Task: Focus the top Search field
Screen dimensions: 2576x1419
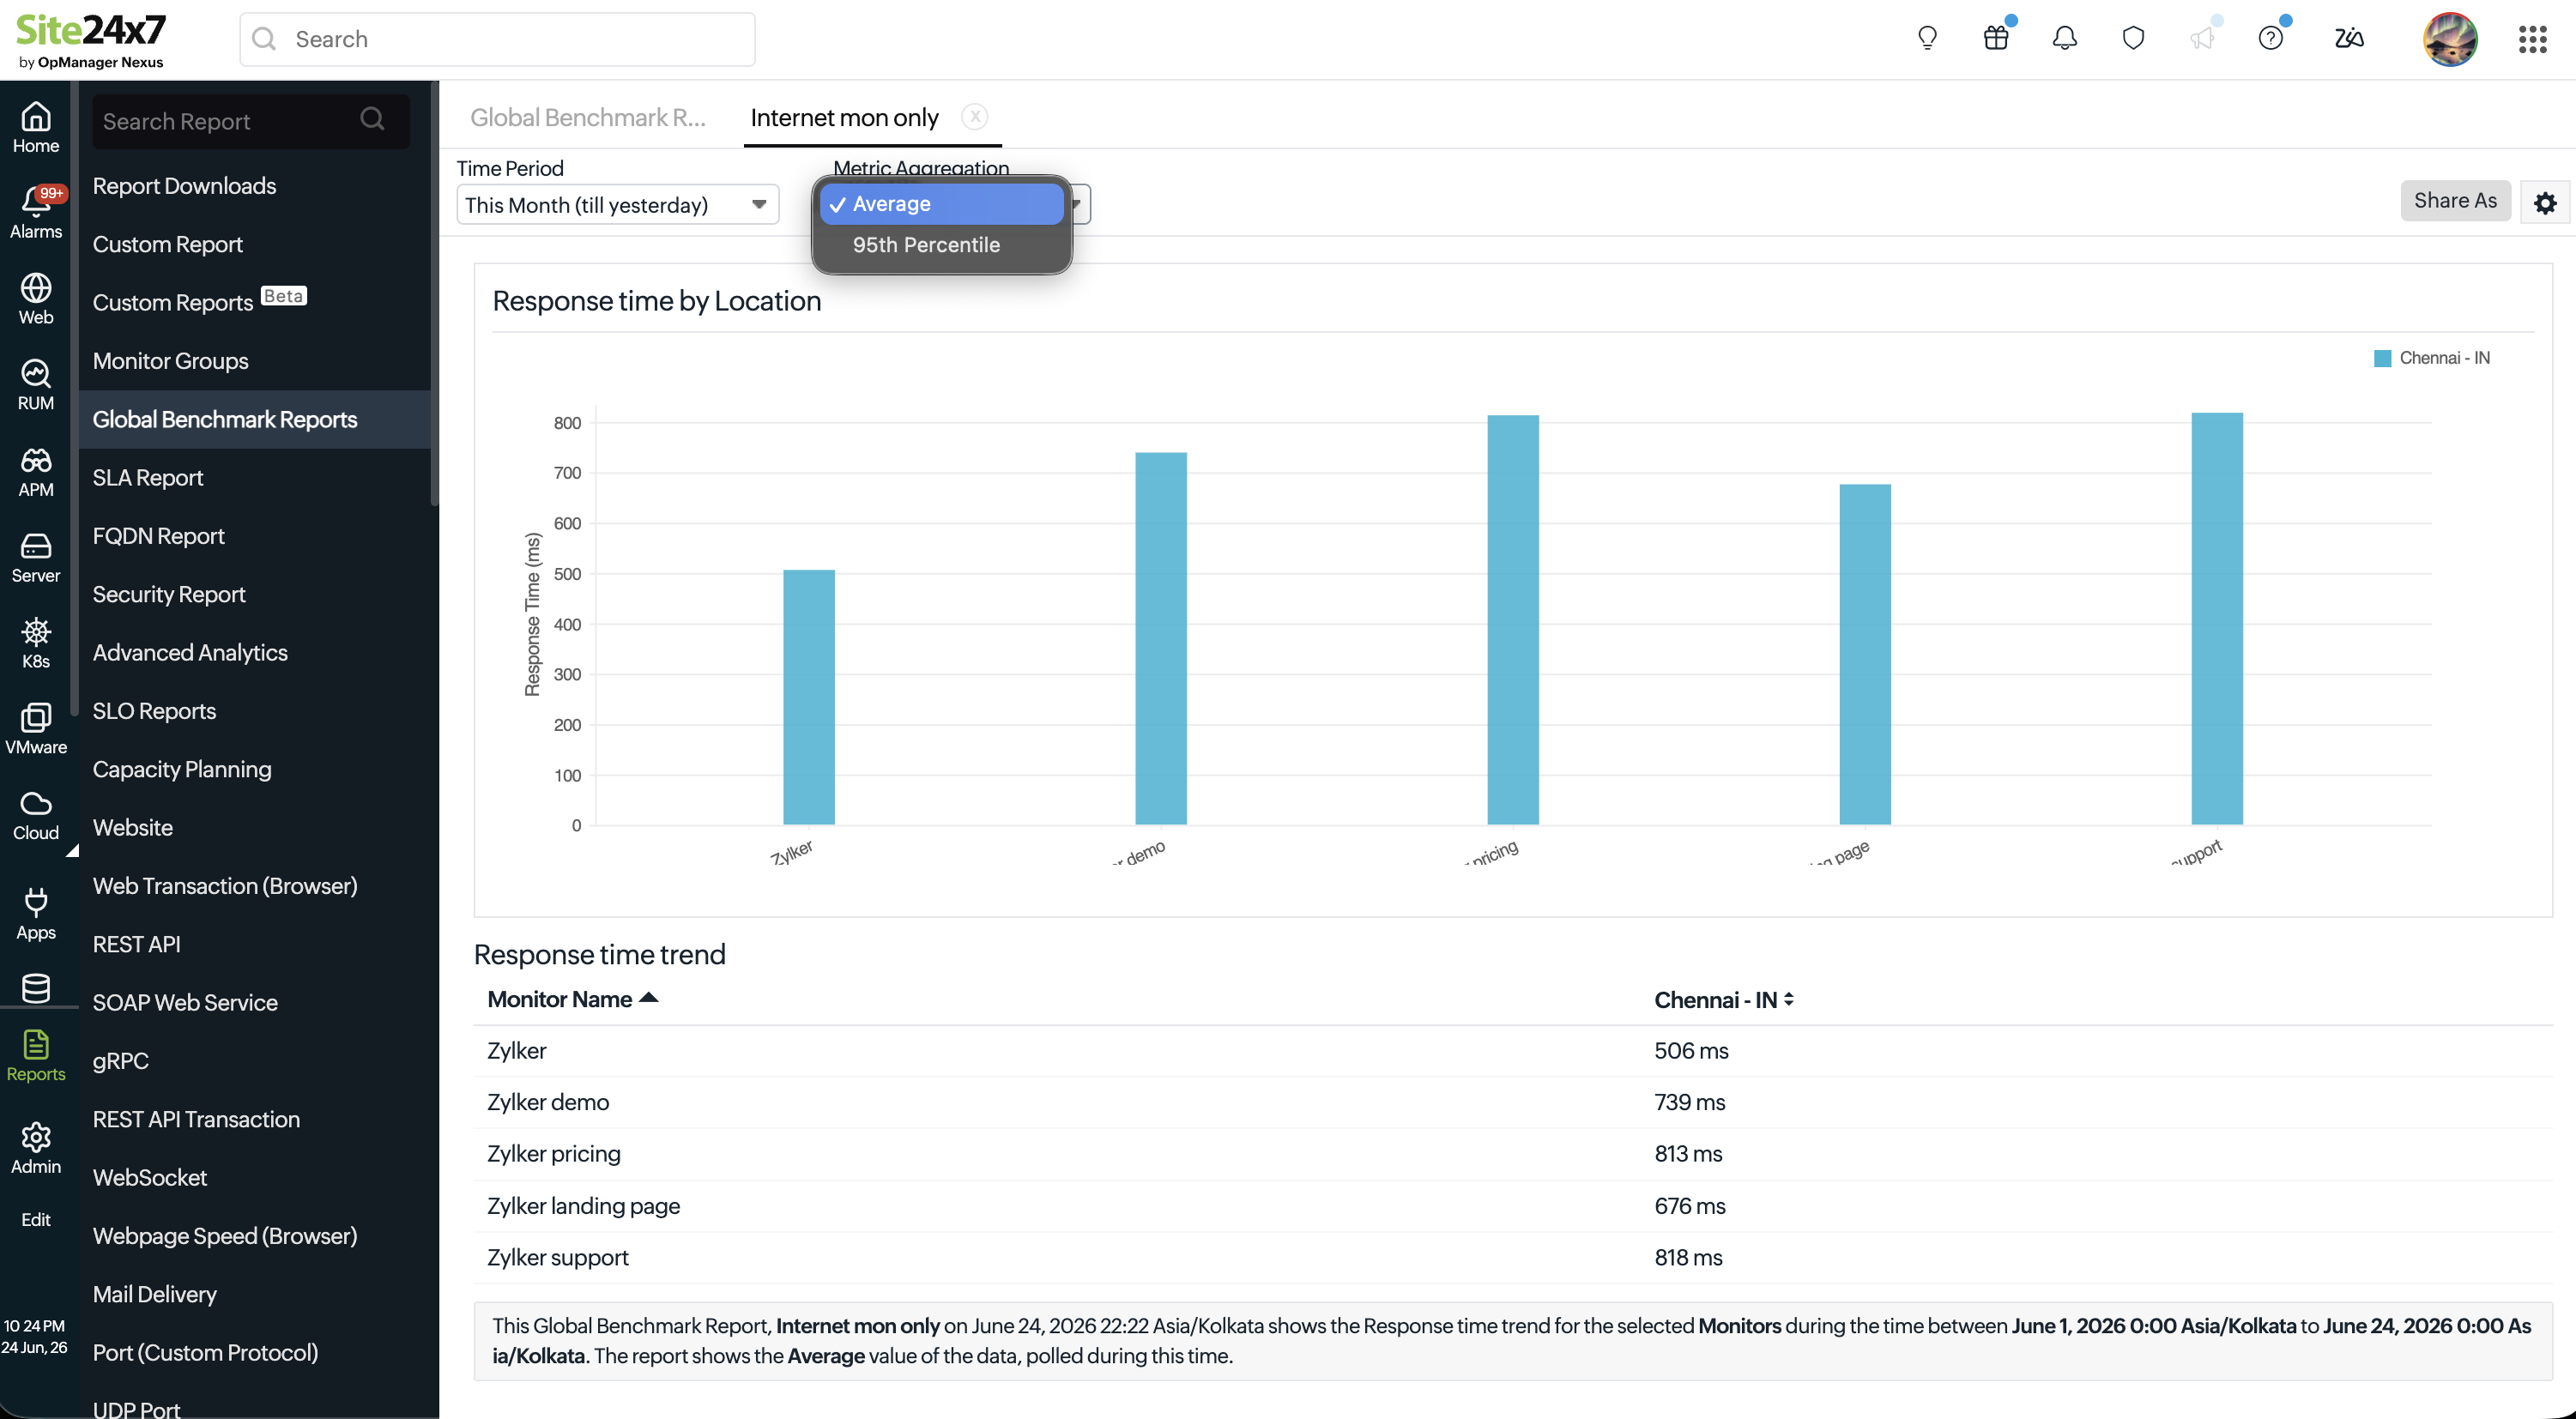Action: click(497, 39)
